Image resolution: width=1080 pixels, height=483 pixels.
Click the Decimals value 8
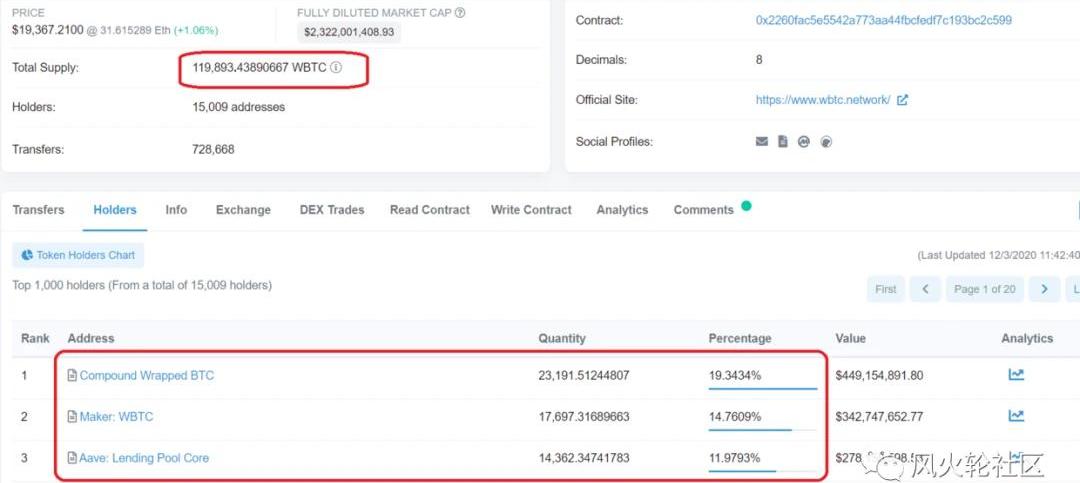[759, 60]
